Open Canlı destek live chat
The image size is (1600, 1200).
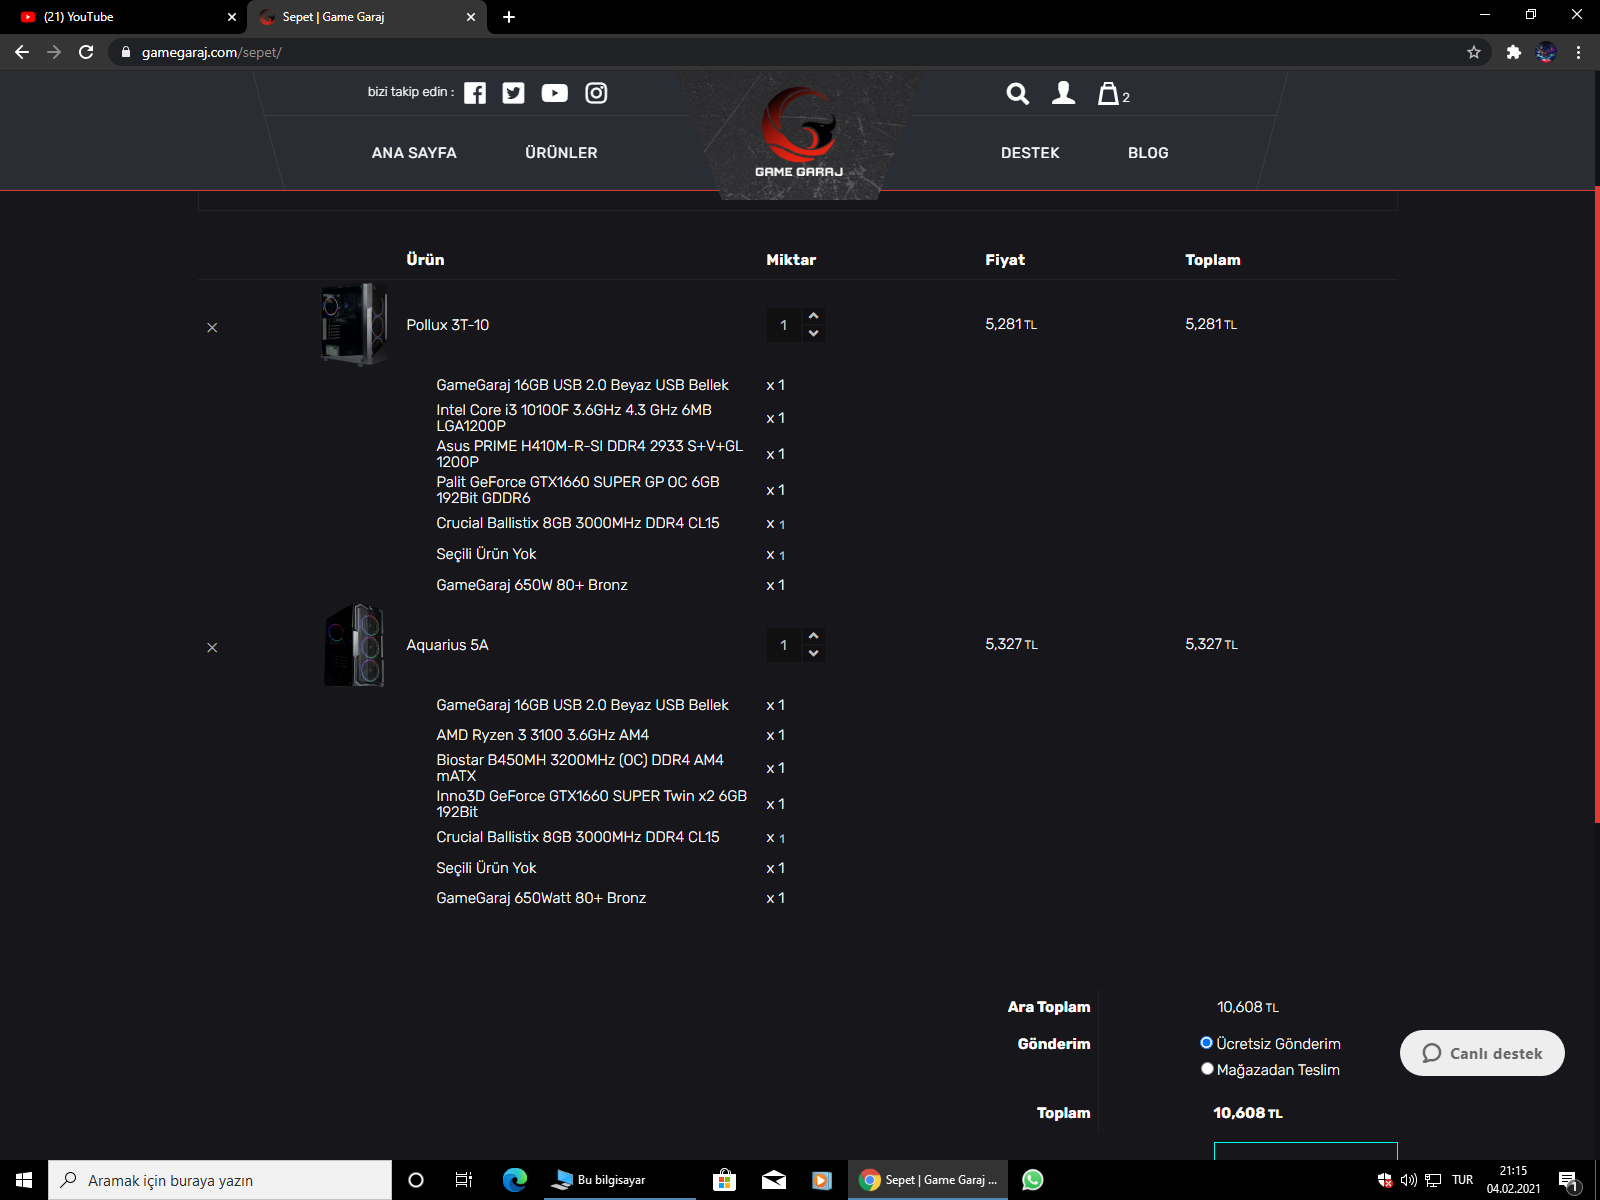coord(1482,1053)
